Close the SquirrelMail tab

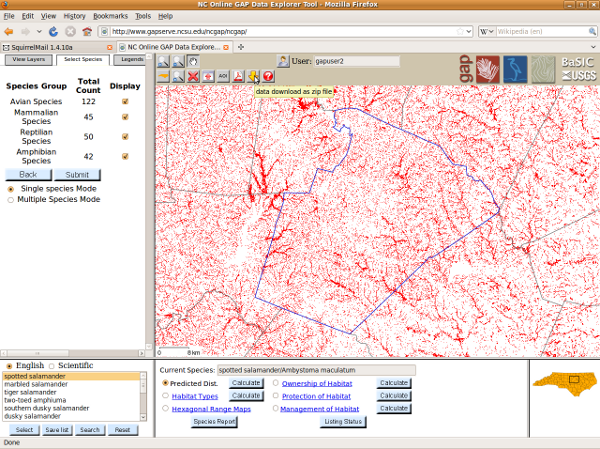(109, 47)
